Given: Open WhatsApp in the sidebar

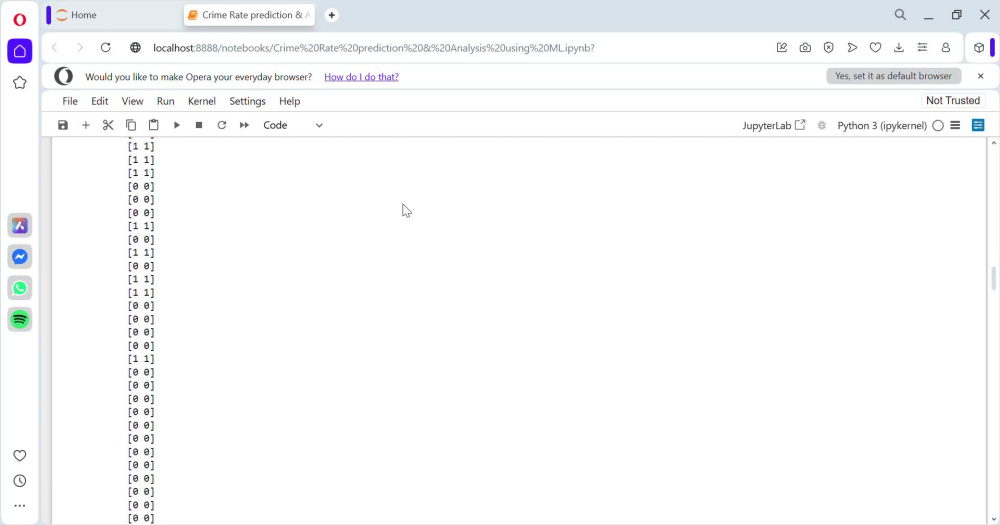Looking at the screenshot, I should click(x=20, y=288).
